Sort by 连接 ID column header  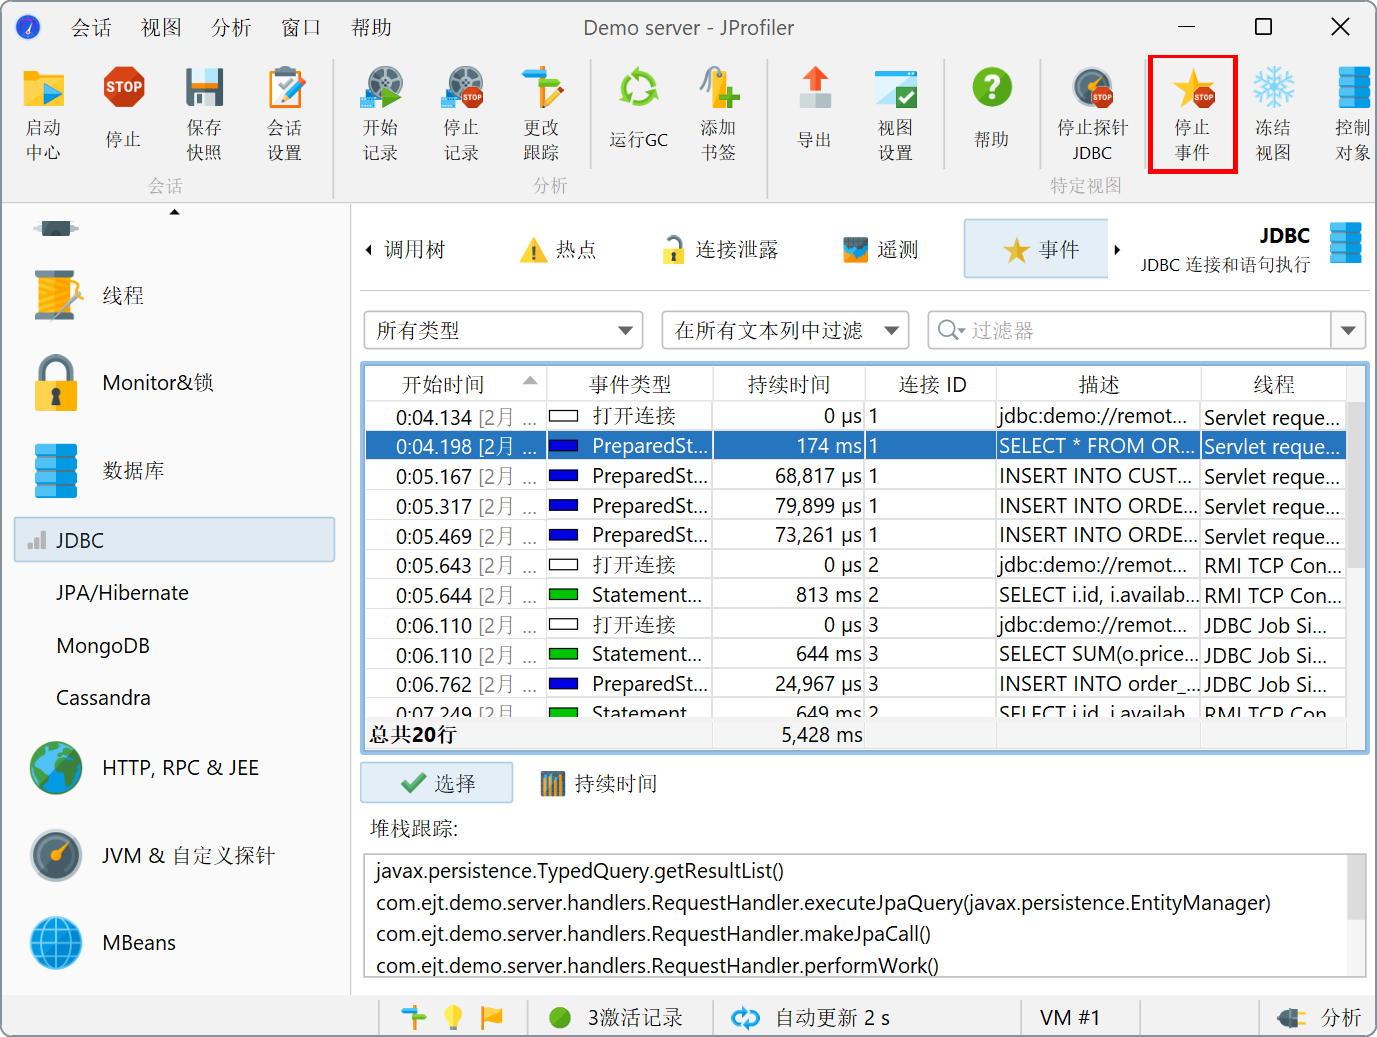[x=931, y=384]
